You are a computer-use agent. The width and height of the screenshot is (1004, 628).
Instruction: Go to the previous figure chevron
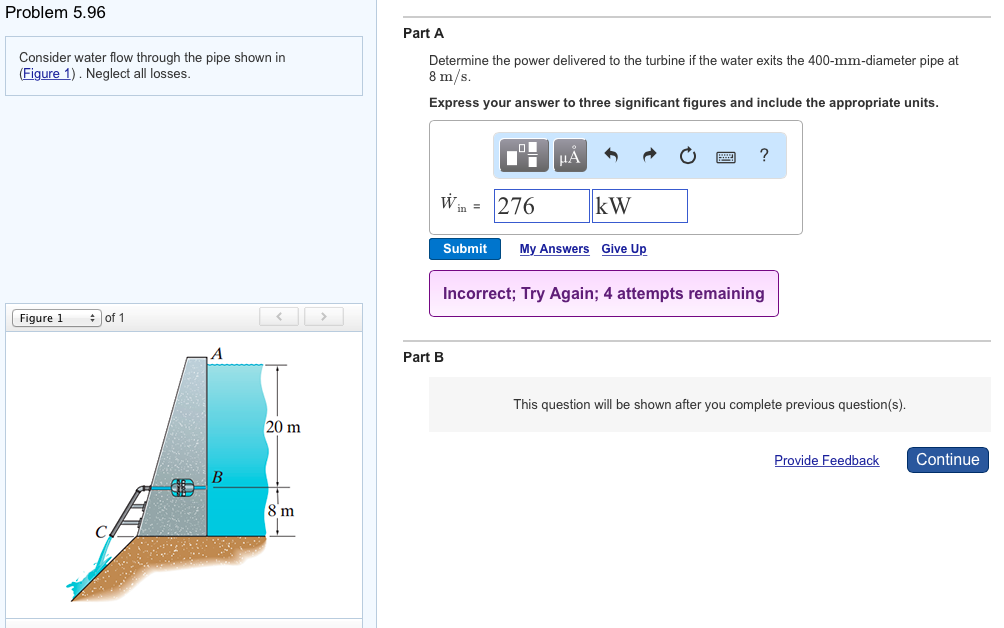tap(278, 316)
